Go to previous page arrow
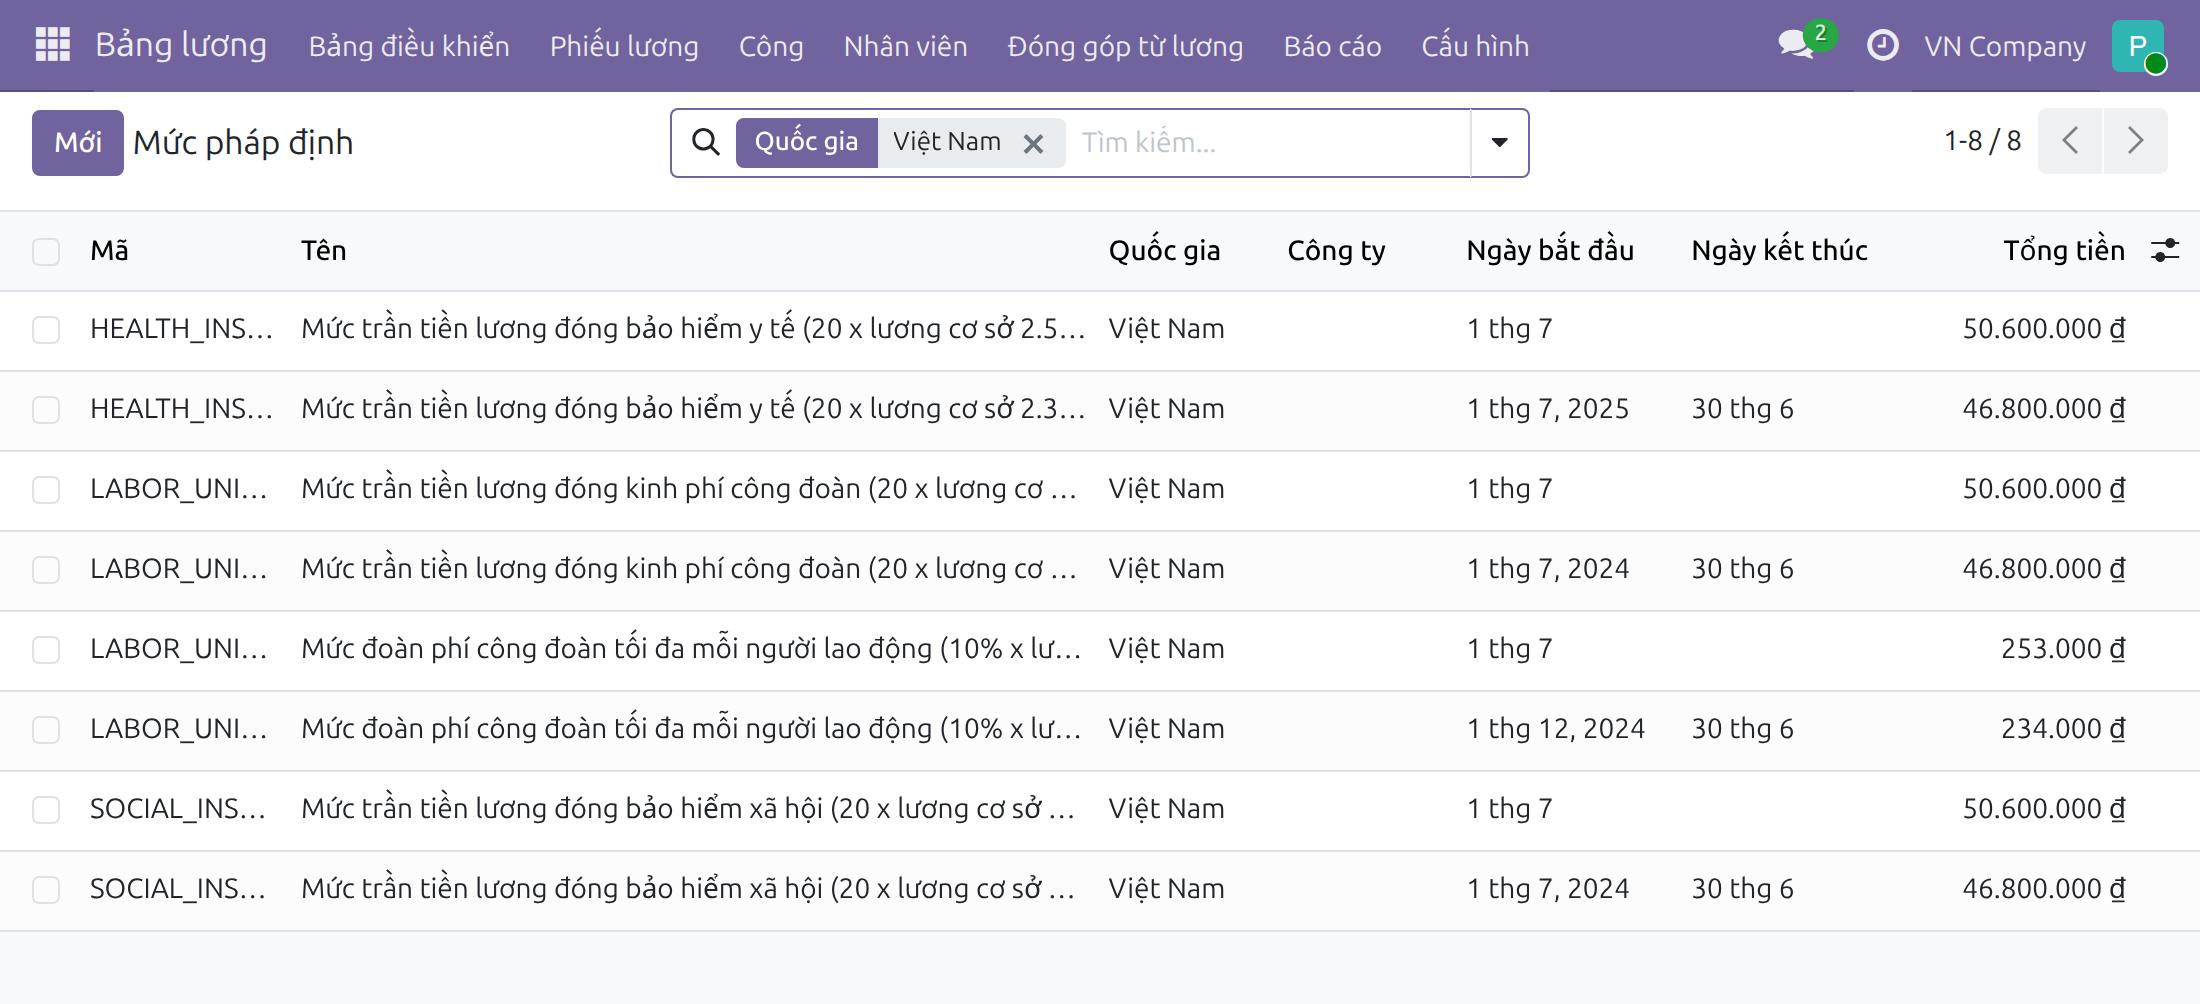Image resolution: width=2200 pixels, height=1004 pixels. click(x=2070, y=141)
